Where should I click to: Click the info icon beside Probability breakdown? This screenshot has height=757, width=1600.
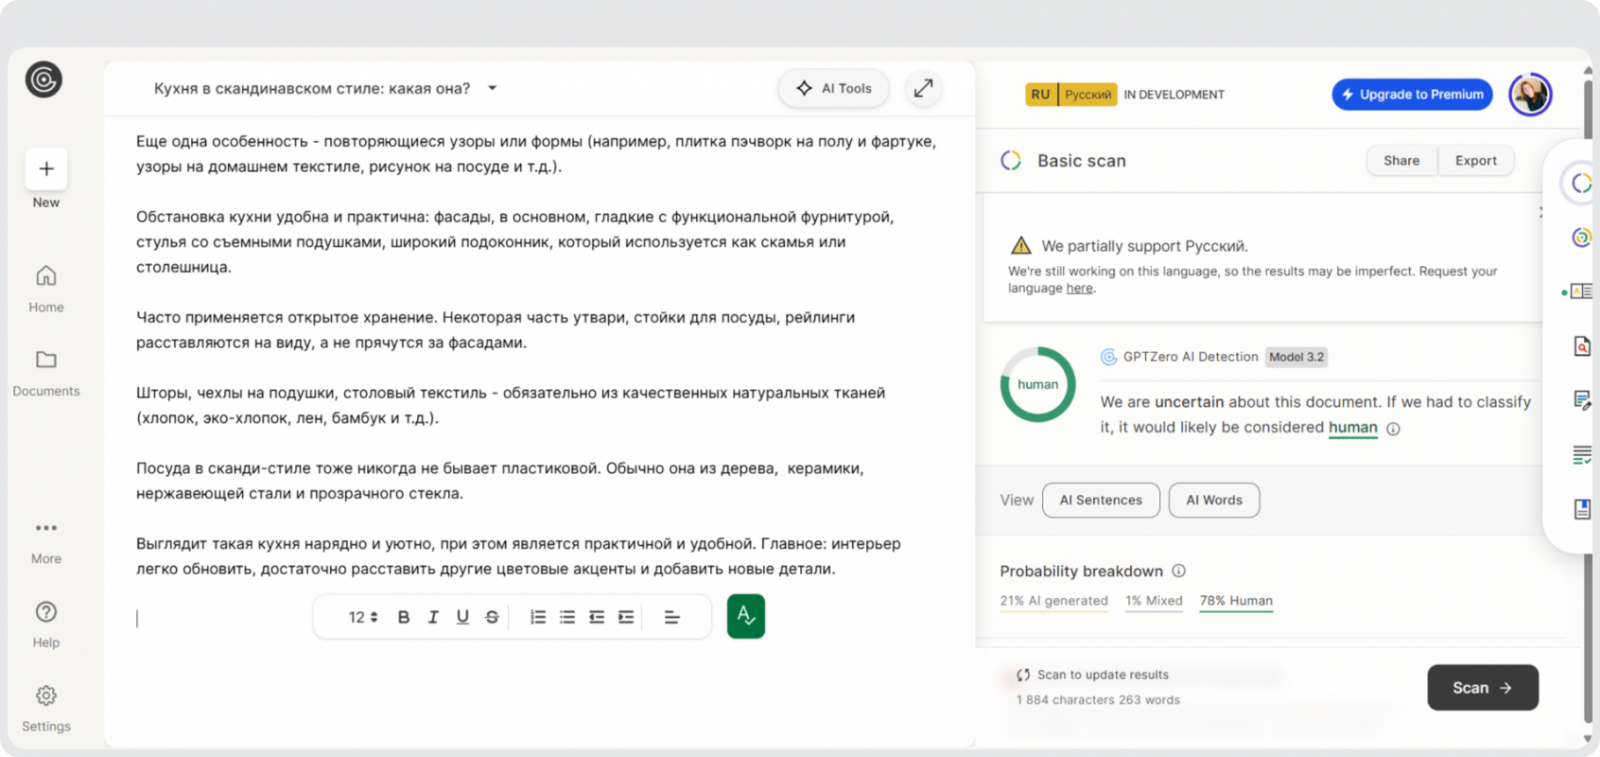tap(1179, 571)
